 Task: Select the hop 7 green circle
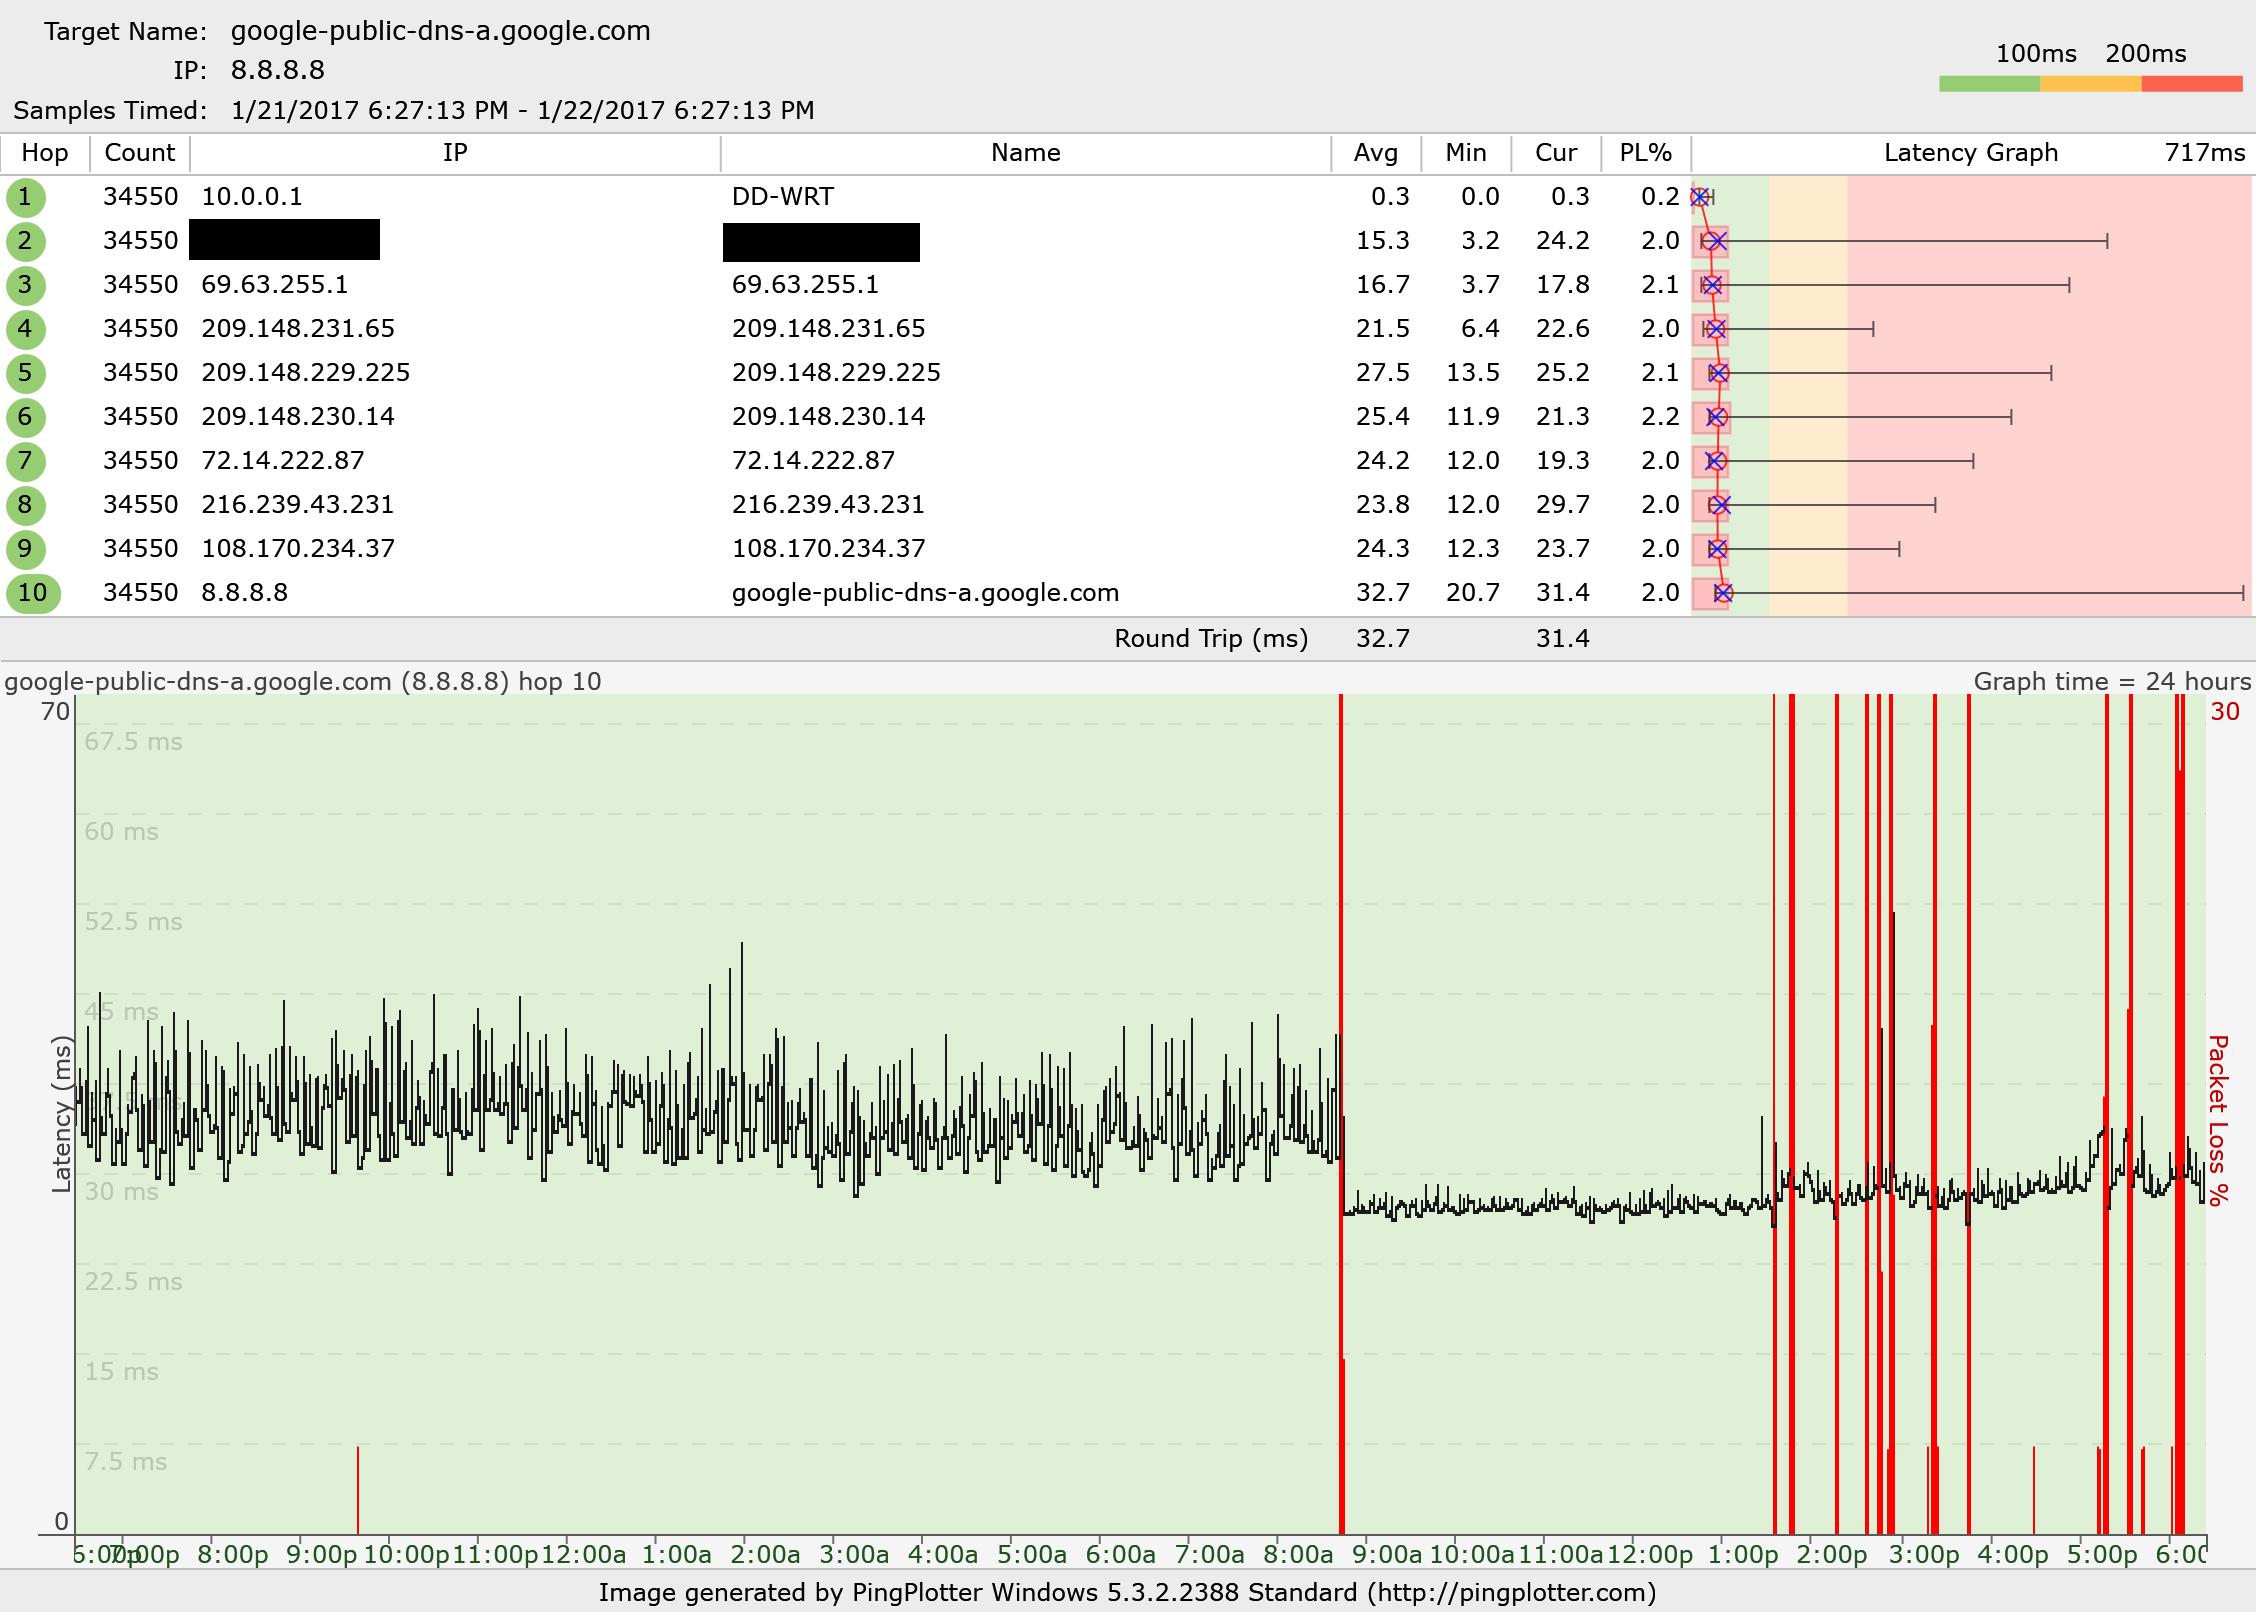25,461
